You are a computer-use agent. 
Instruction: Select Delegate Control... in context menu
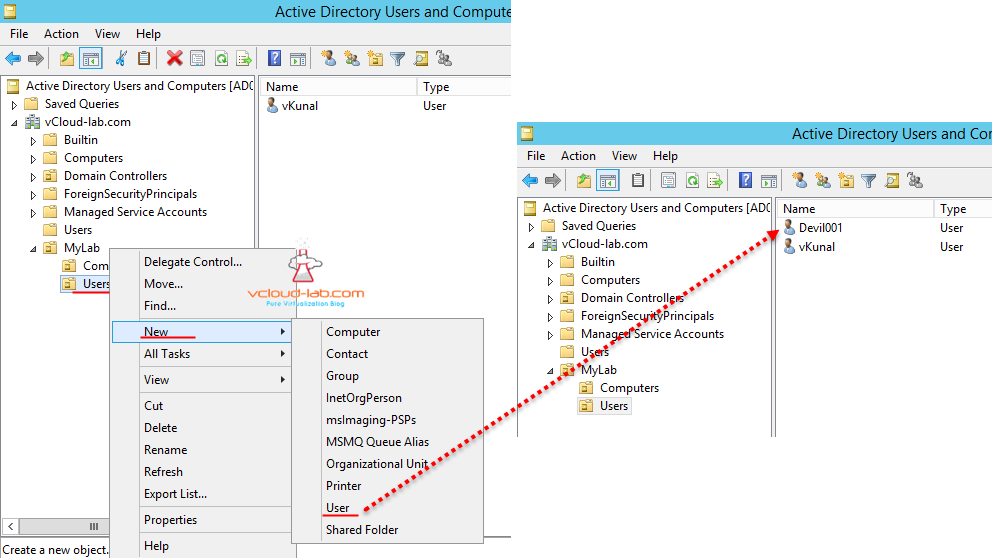pos(193,262)
